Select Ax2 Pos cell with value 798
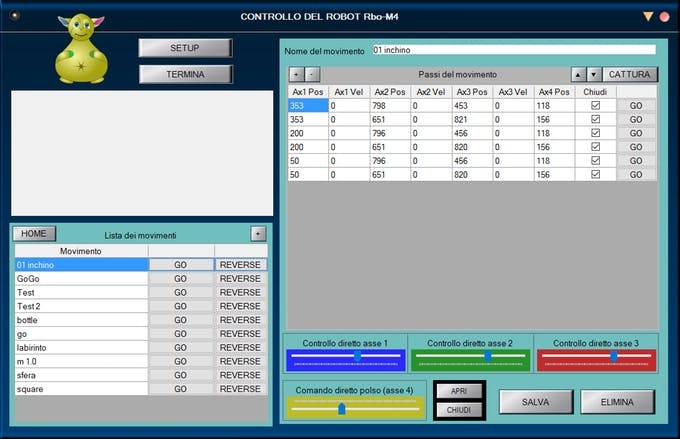The image size is (680, 439). [x=390, y=106]
